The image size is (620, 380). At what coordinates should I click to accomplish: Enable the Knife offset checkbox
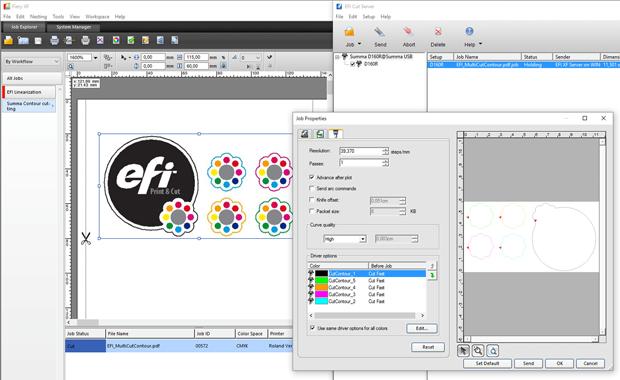click(x=312, y=200)
